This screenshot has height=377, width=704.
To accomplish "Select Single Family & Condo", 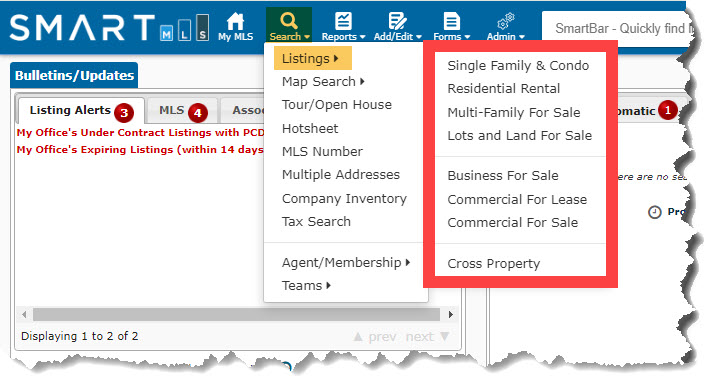I will pos(518,66).
